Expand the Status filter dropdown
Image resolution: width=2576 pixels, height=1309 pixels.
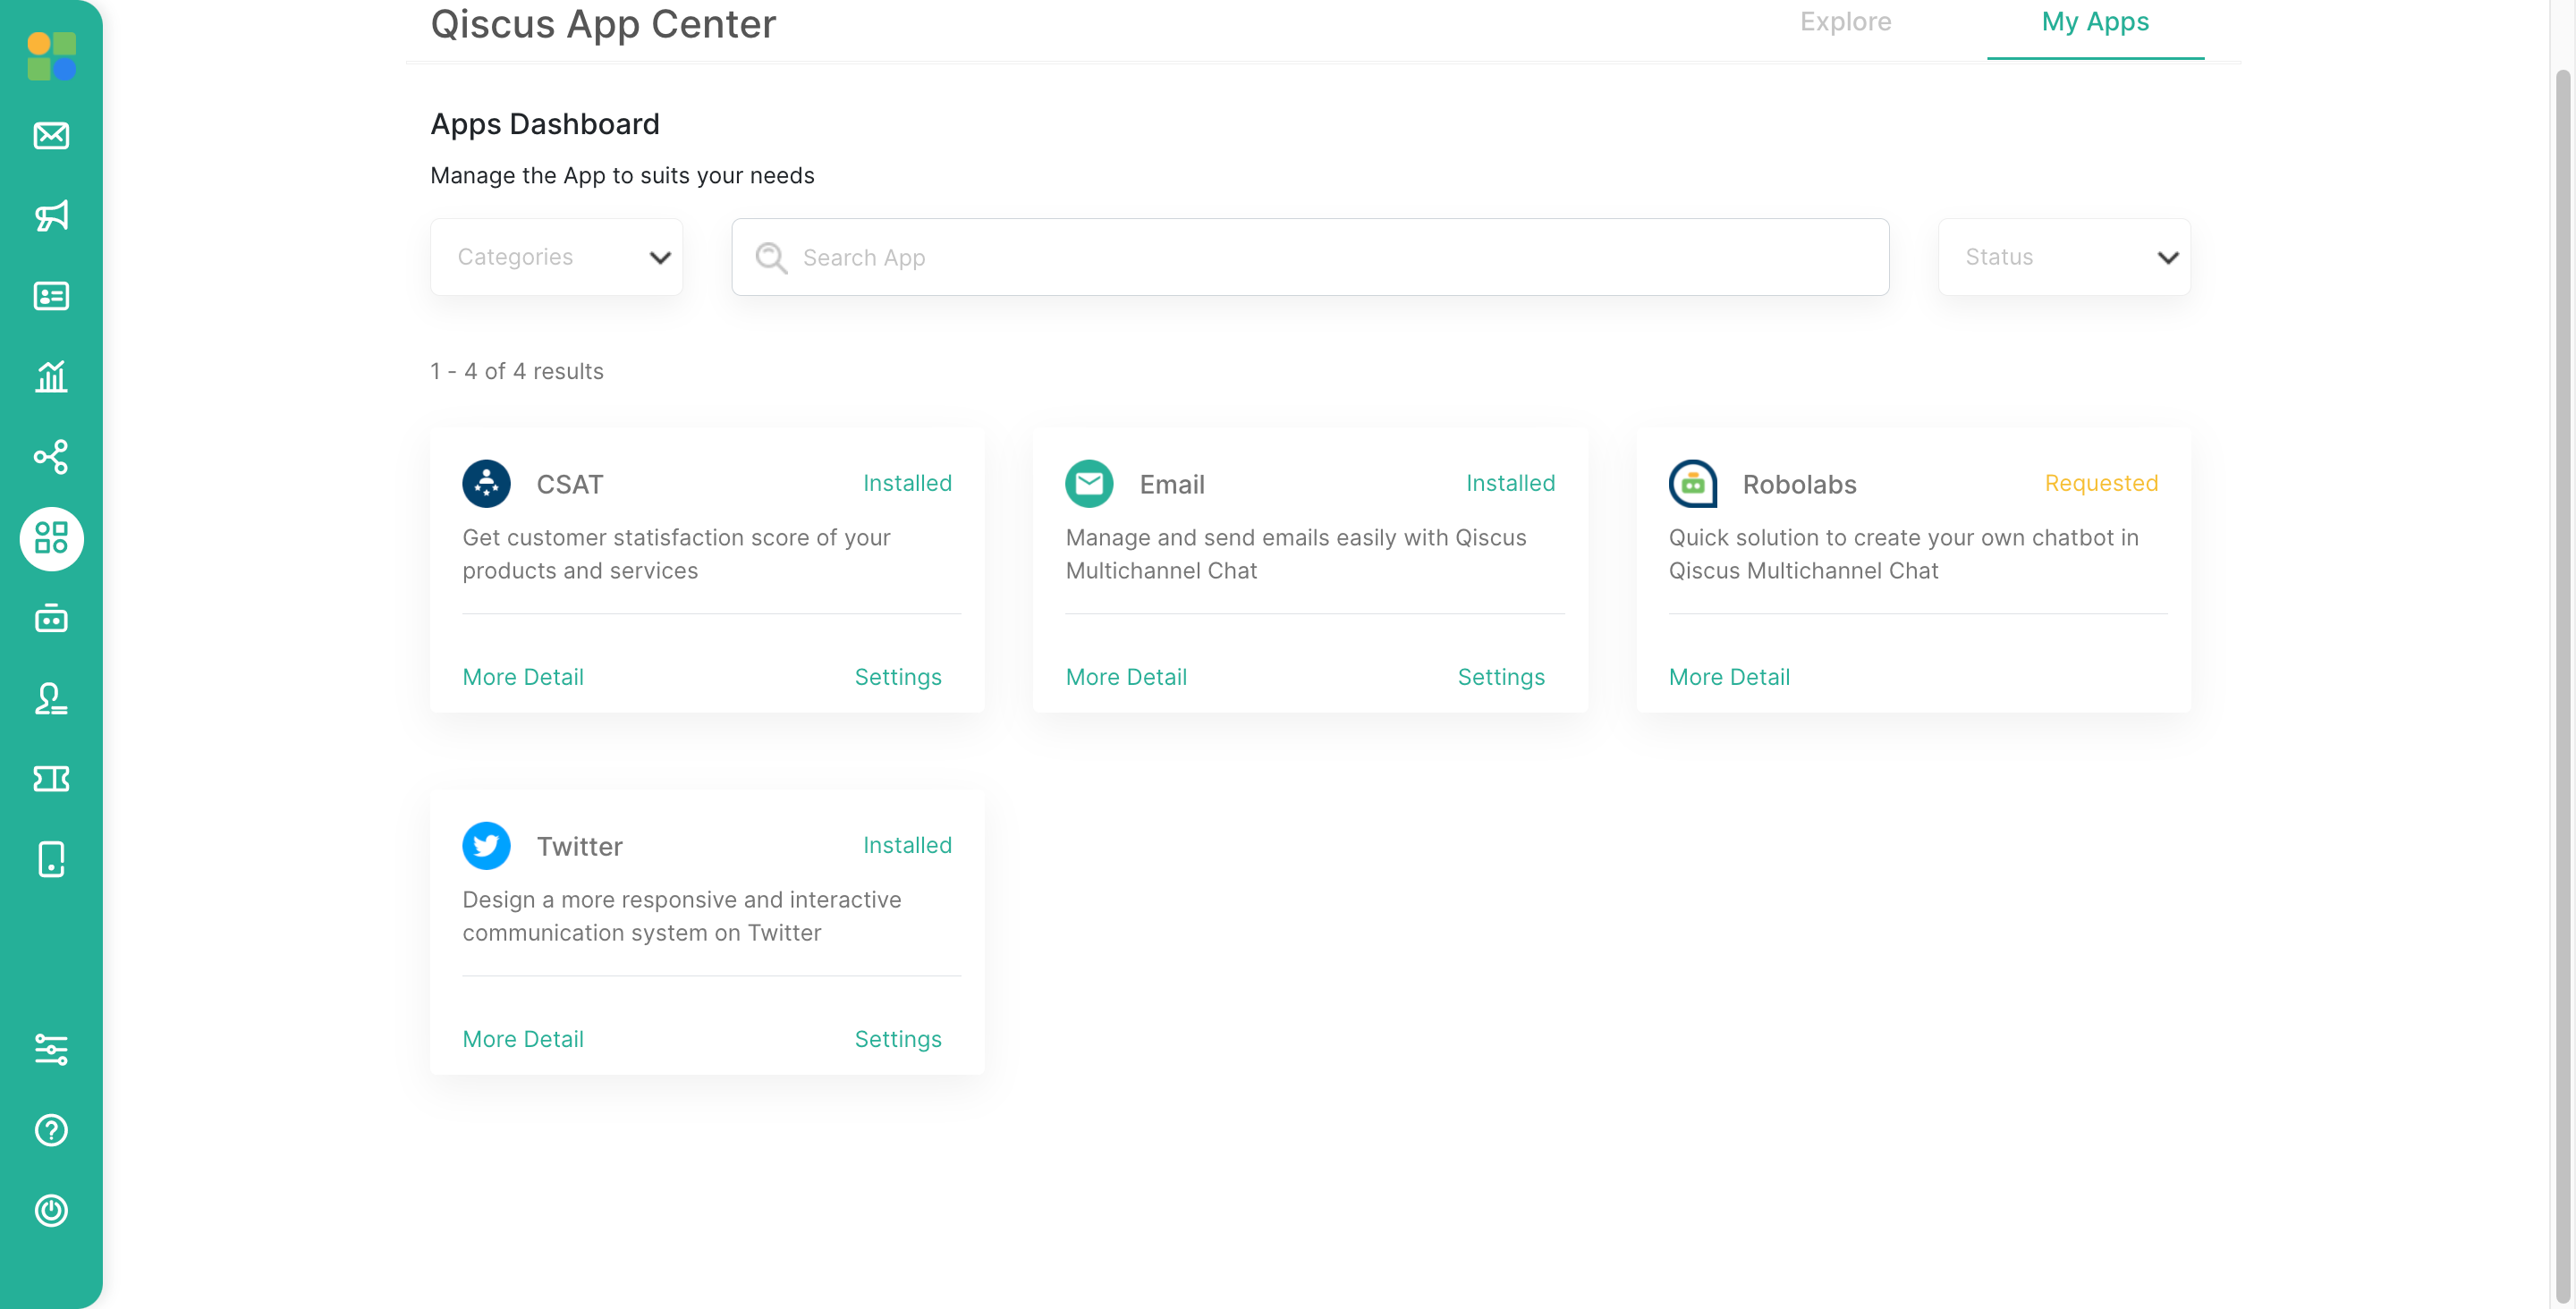[x=2064, y=257]
